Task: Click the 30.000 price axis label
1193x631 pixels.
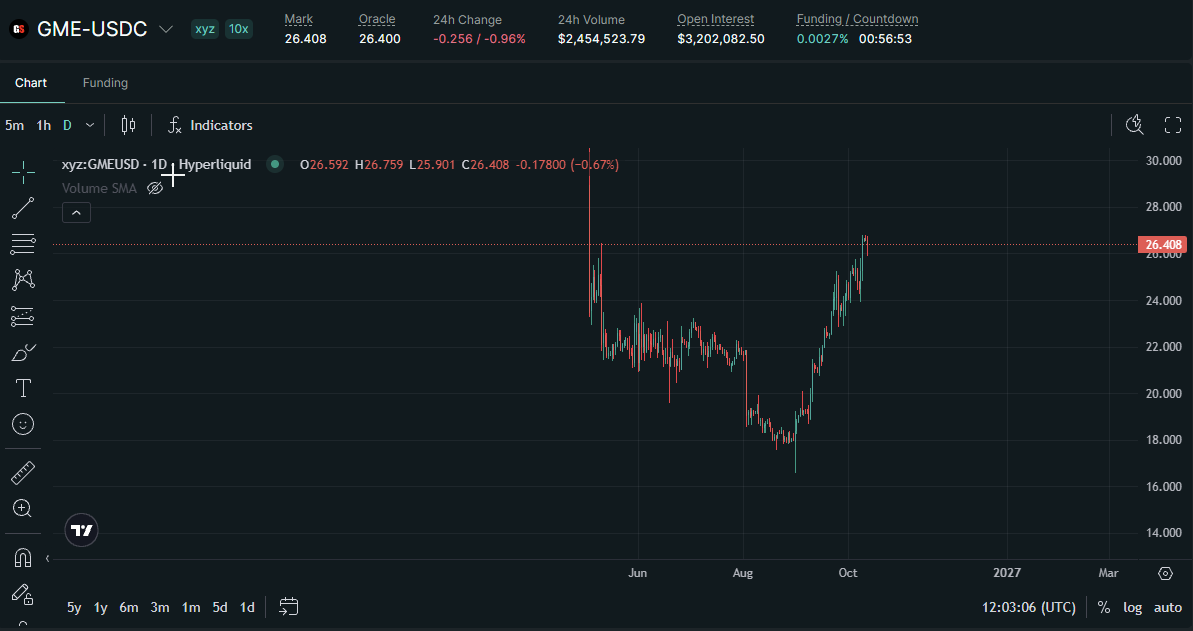Action: (x=1163, y=161)
